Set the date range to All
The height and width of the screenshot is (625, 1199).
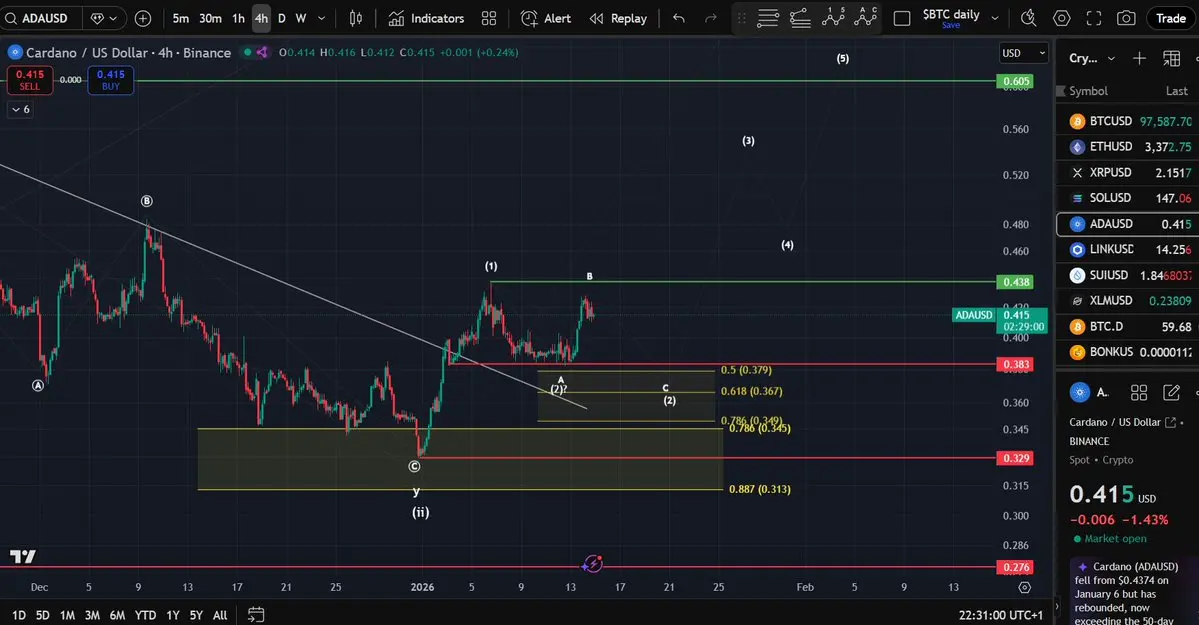point(220,615)
